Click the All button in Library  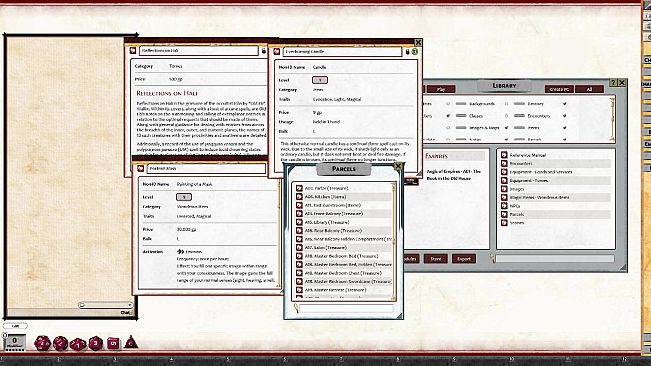[589, 89]
